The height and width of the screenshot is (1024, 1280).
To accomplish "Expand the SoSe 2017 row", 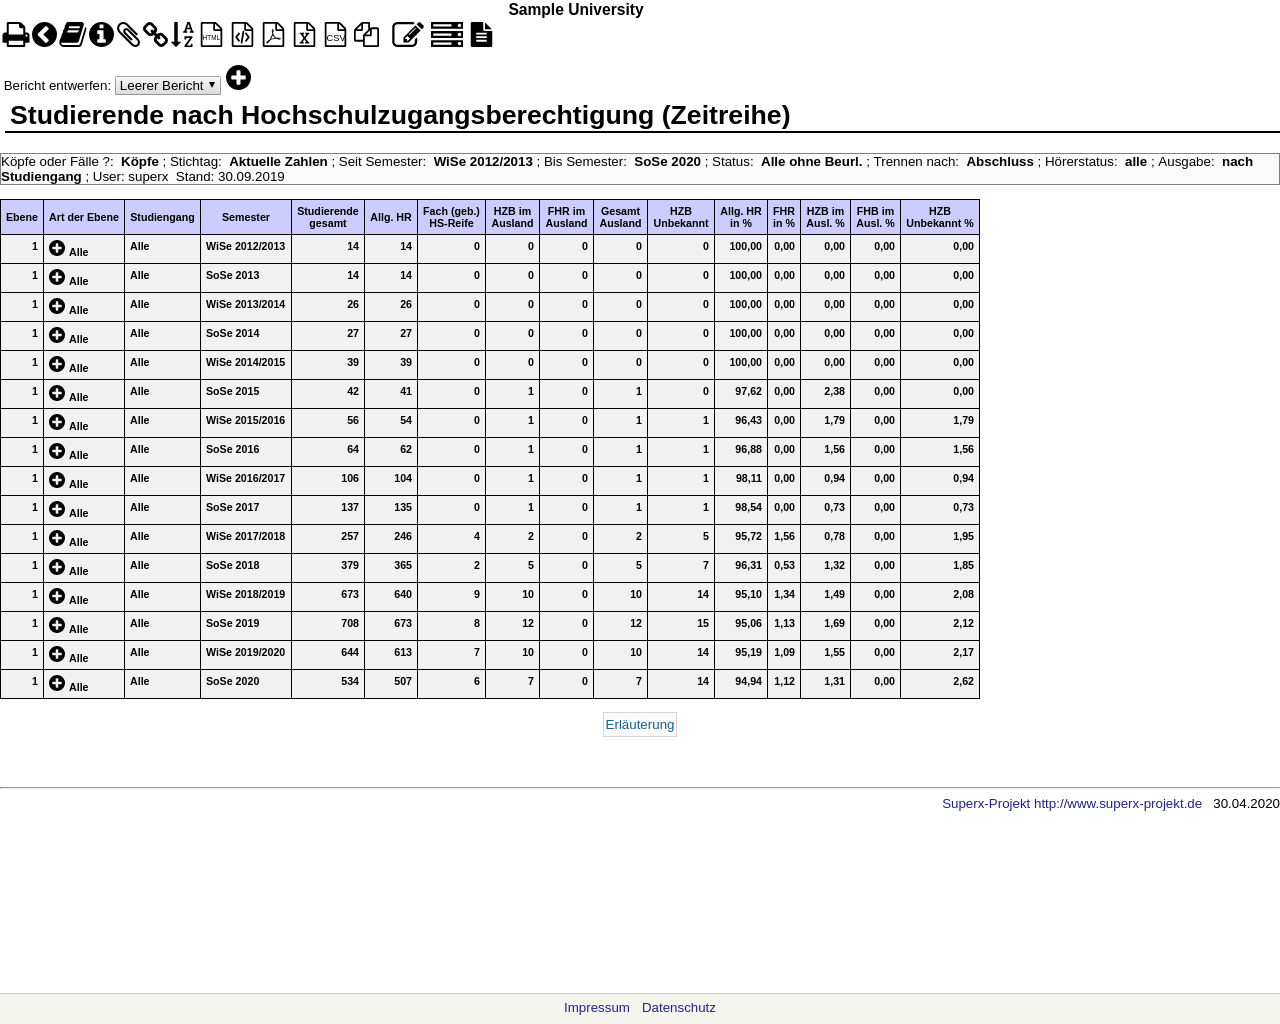I will click(57, 509).
